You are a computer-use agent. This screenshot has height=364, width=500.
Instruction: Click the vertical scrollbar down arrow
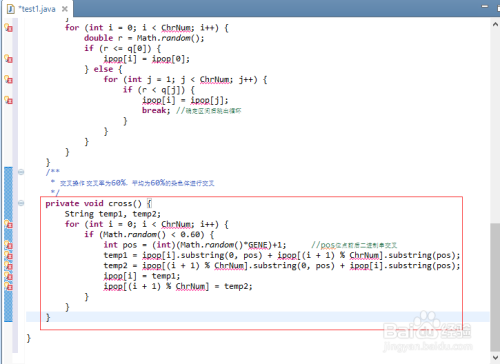[495, 358]
